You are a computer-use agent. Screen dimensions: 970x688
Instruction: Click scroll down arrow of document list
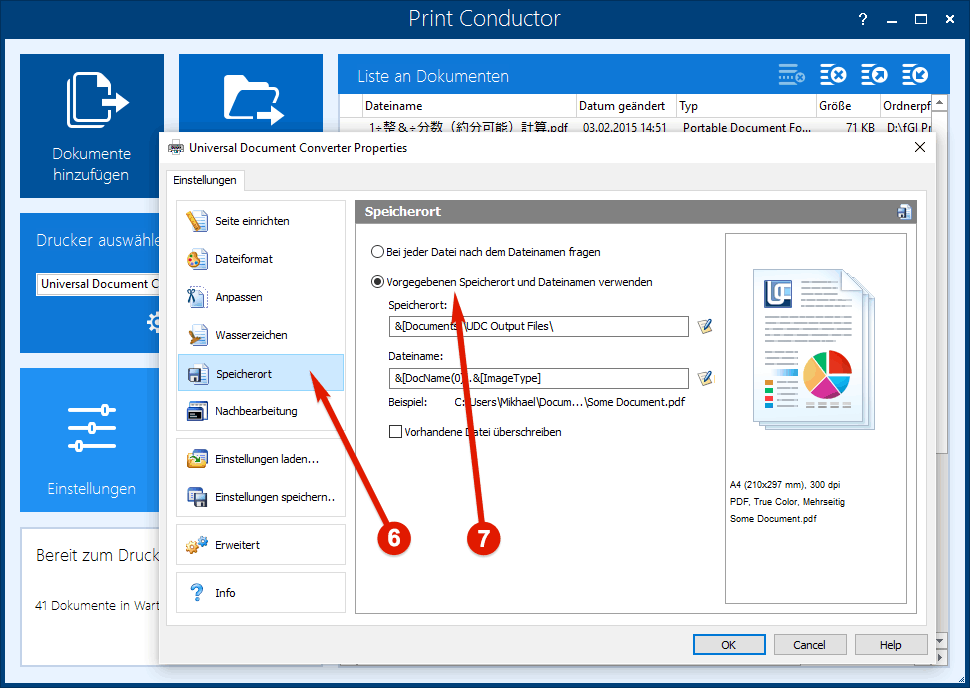click(x=940, y=642)
